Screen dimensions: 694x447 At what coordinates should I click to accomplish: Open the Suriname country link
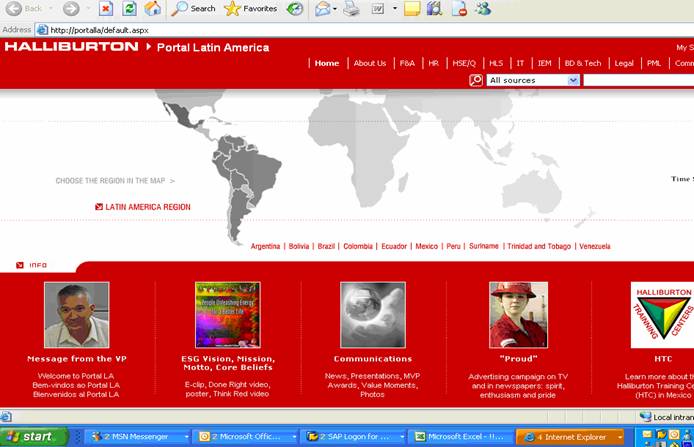pos(484,246)
